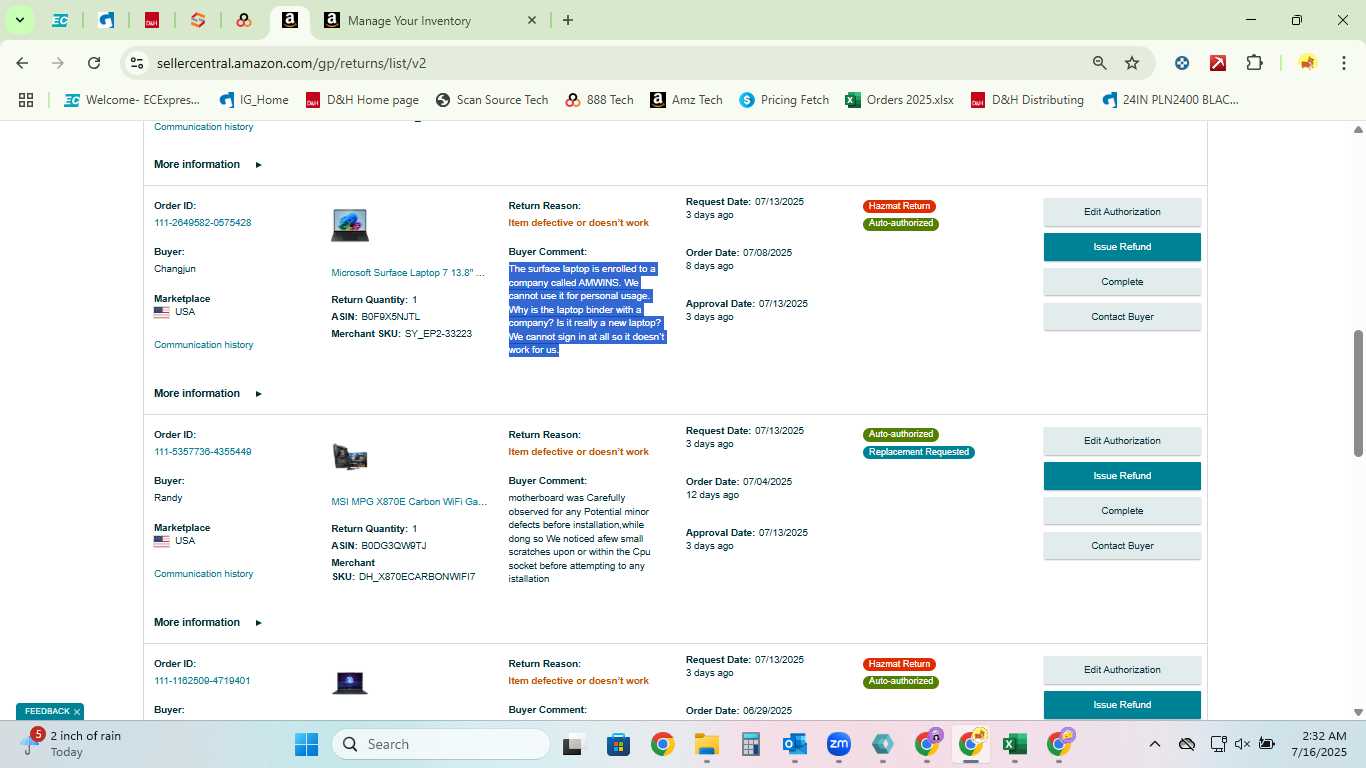View Communication history for Changjun's return
The width and height of the screenshot is (1366, 768).
[203, 345]
